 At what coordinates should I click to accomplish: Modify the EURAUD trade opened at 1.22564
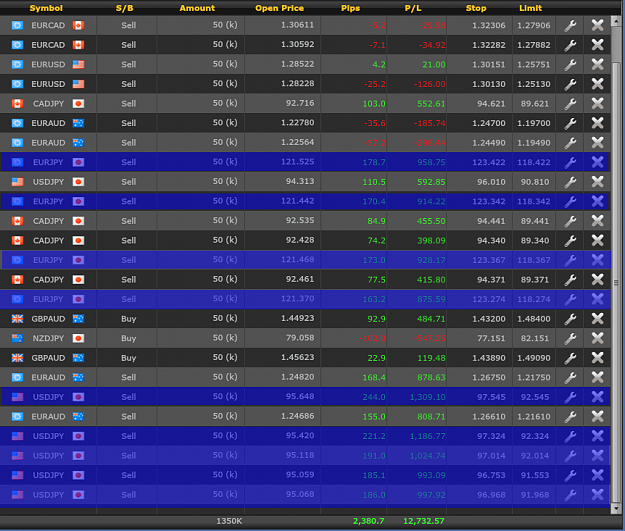(x=570, y=143)
